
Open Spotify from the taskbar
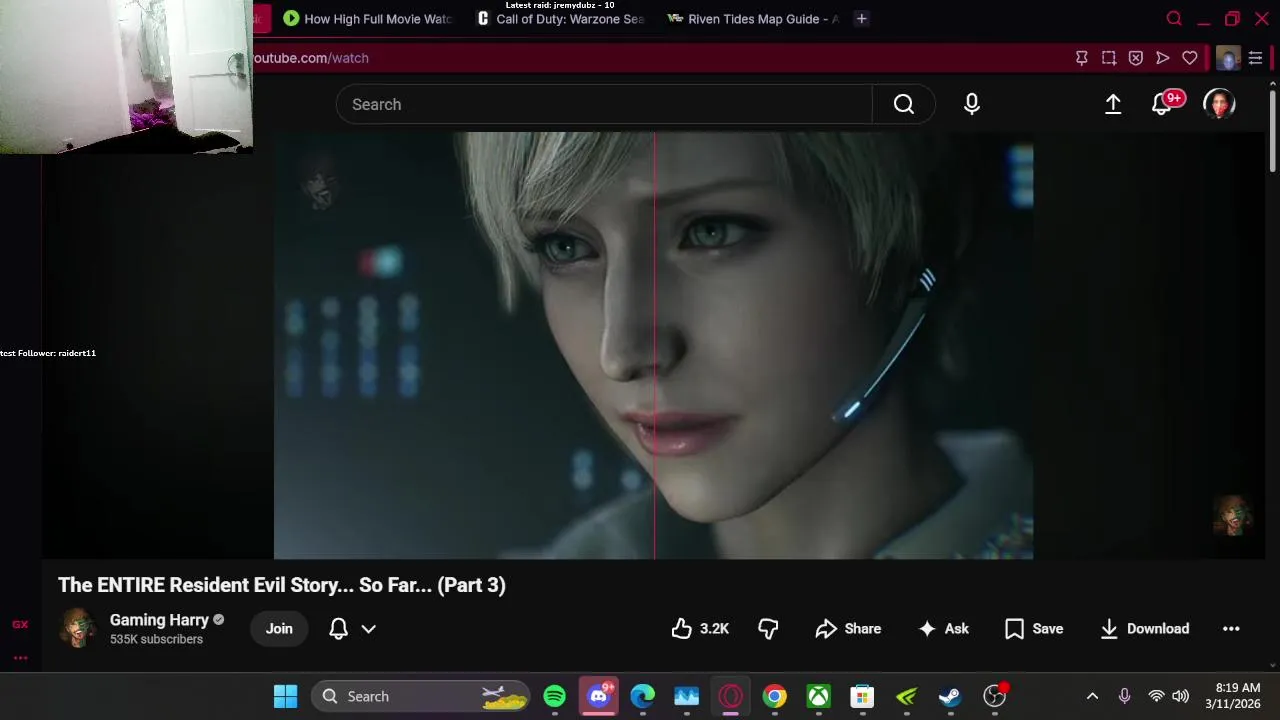click(554, 696)
